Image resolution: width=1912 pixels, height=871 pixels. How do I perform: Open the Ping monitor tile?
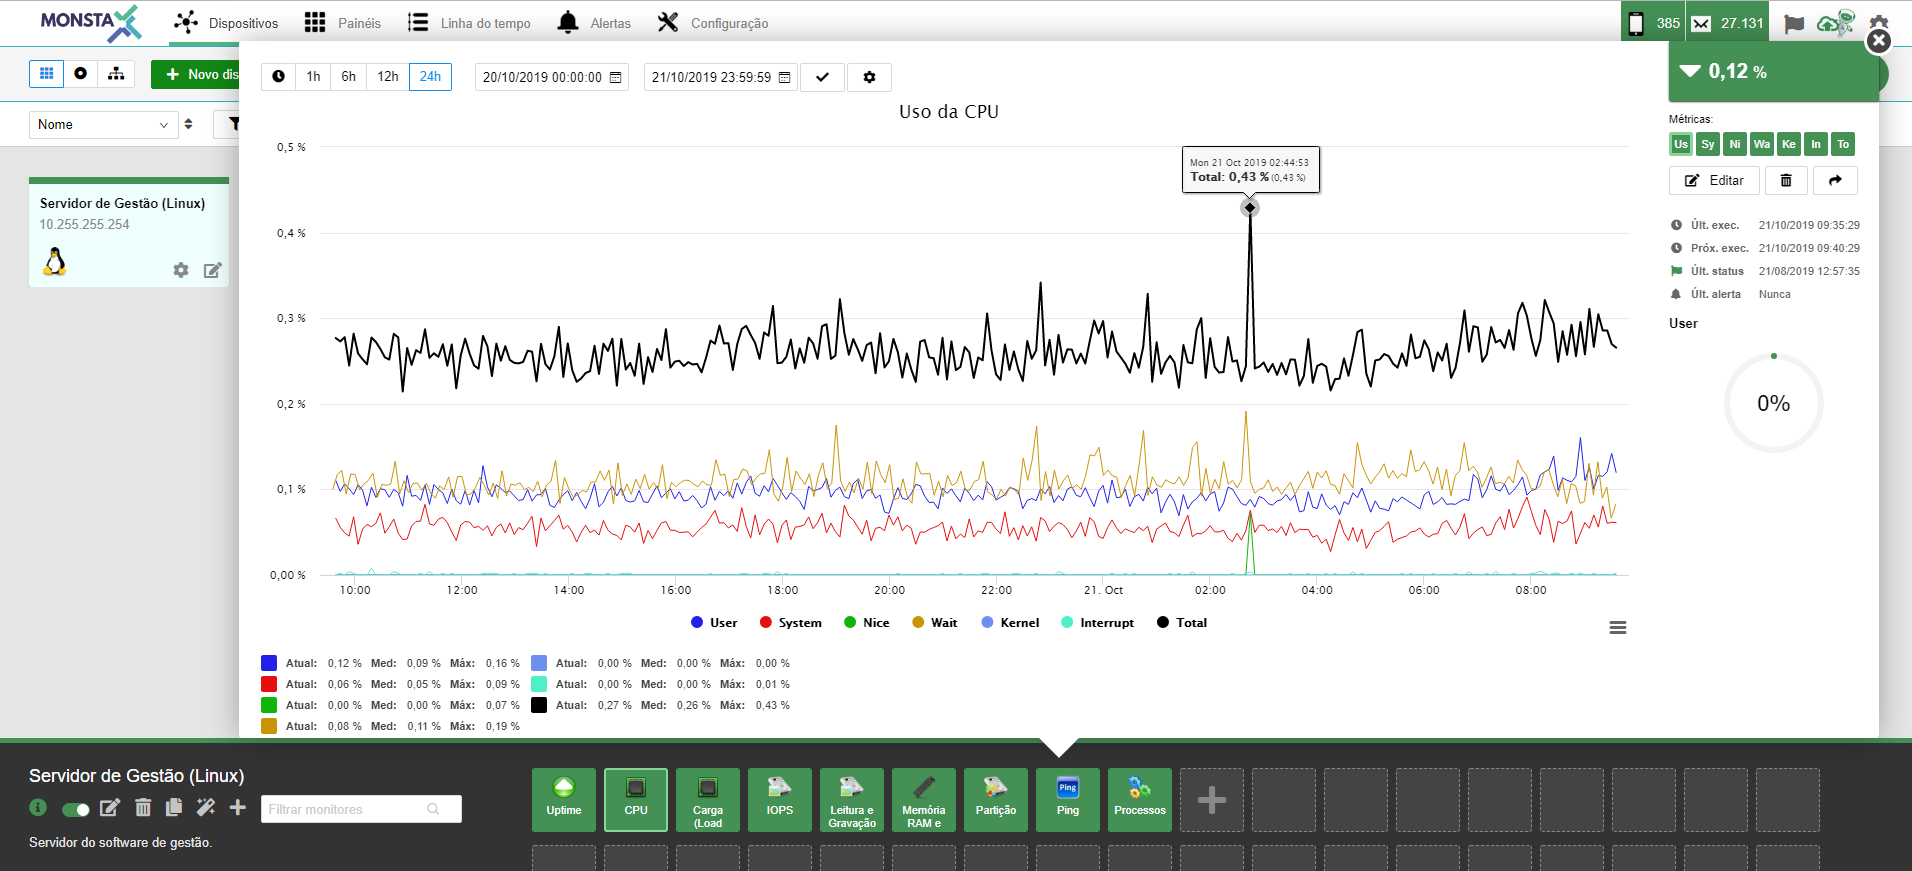[x=1068, y=800]
